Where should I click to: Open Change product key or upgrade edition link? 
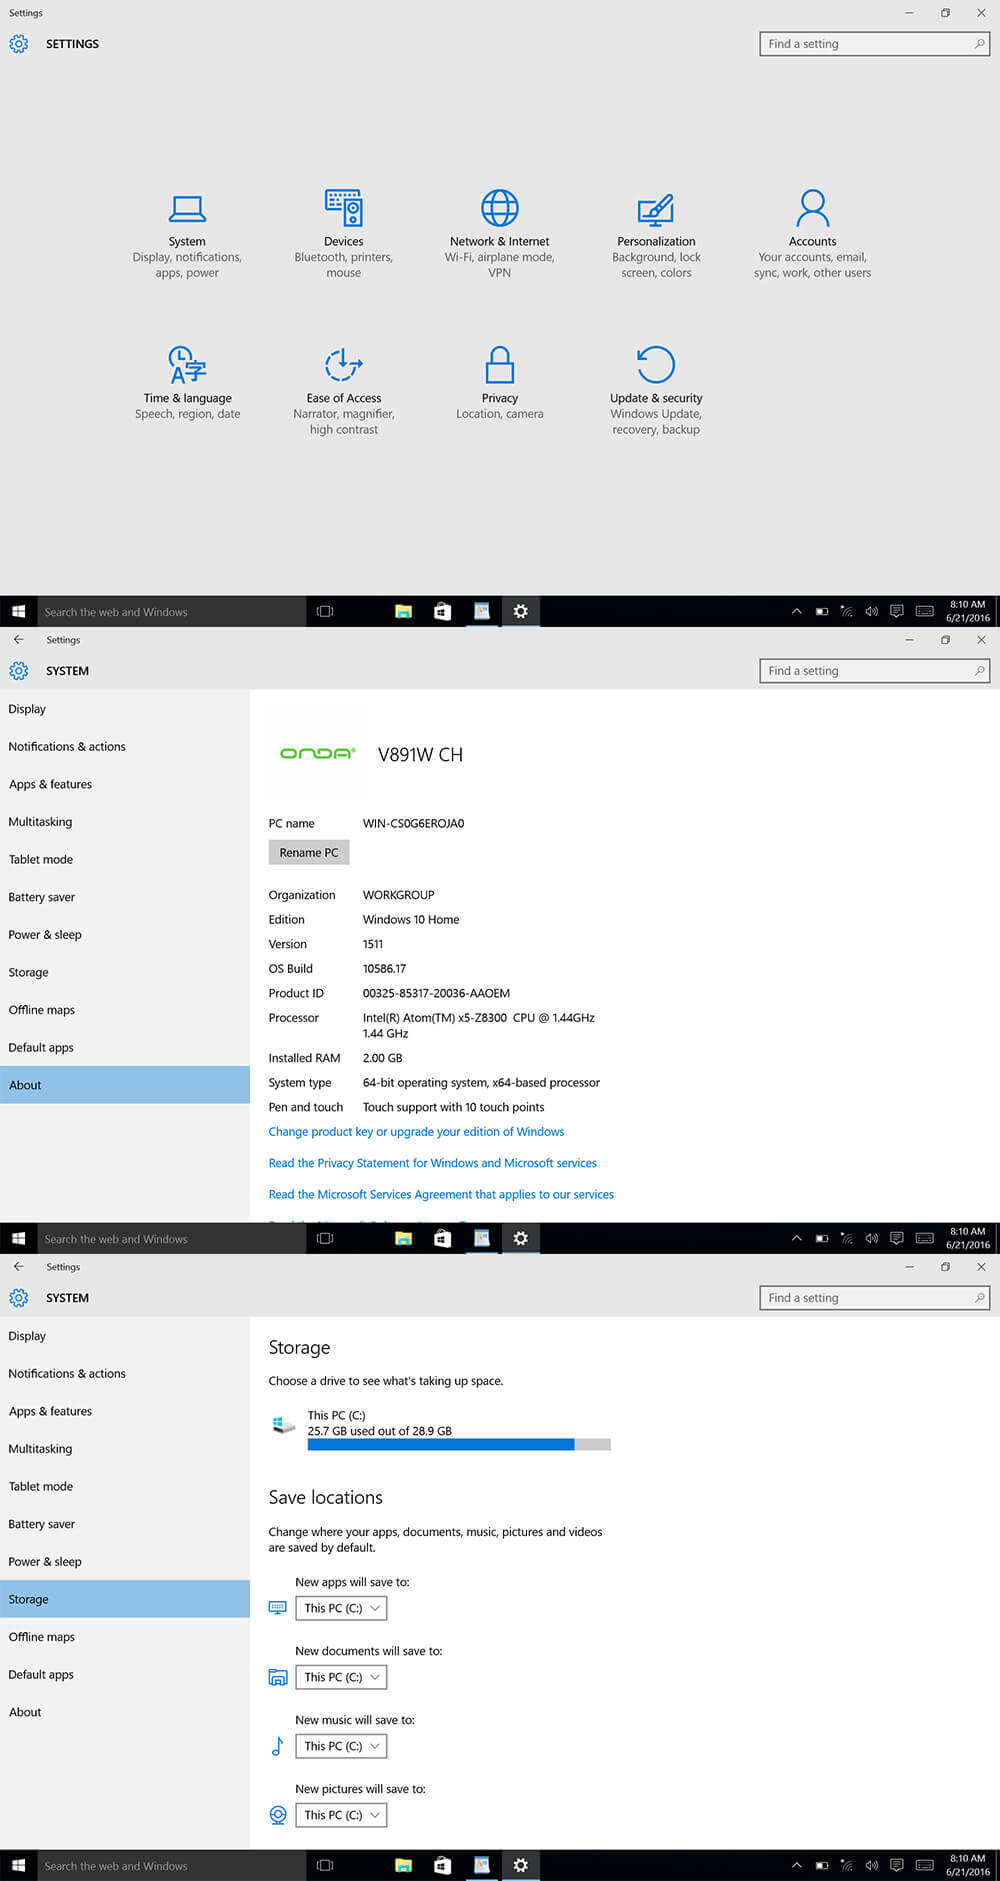click(x=416, y=1132)
